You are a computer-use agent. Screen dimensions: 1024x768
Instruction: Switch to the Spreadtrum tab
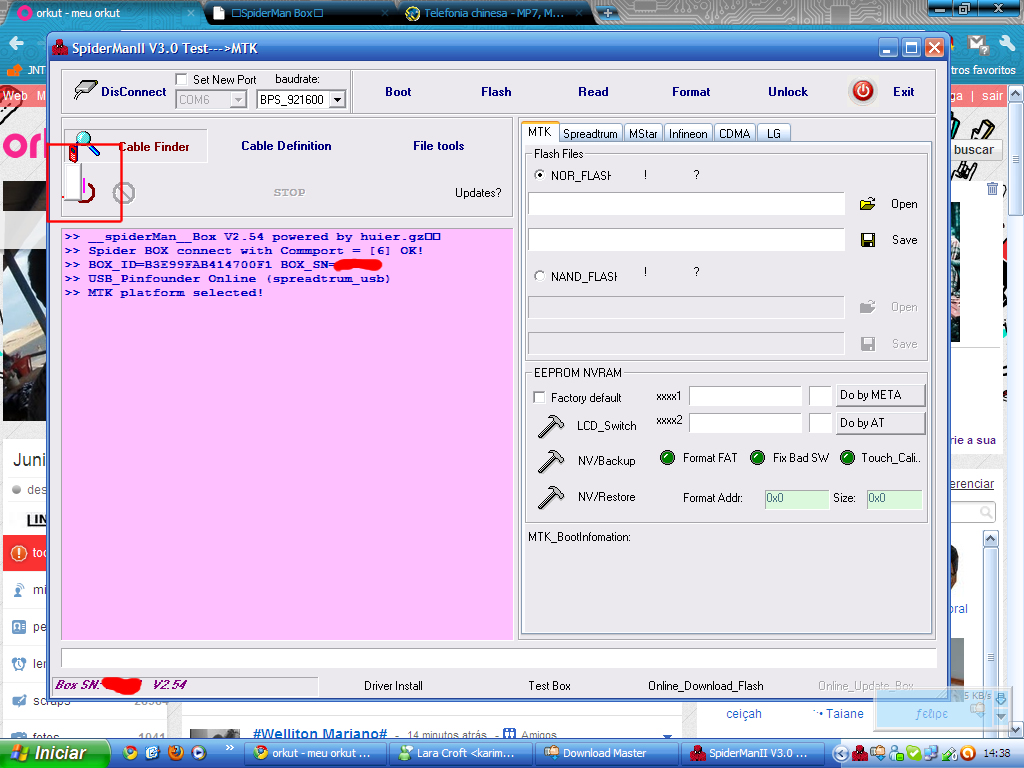(x=590, y=133)
